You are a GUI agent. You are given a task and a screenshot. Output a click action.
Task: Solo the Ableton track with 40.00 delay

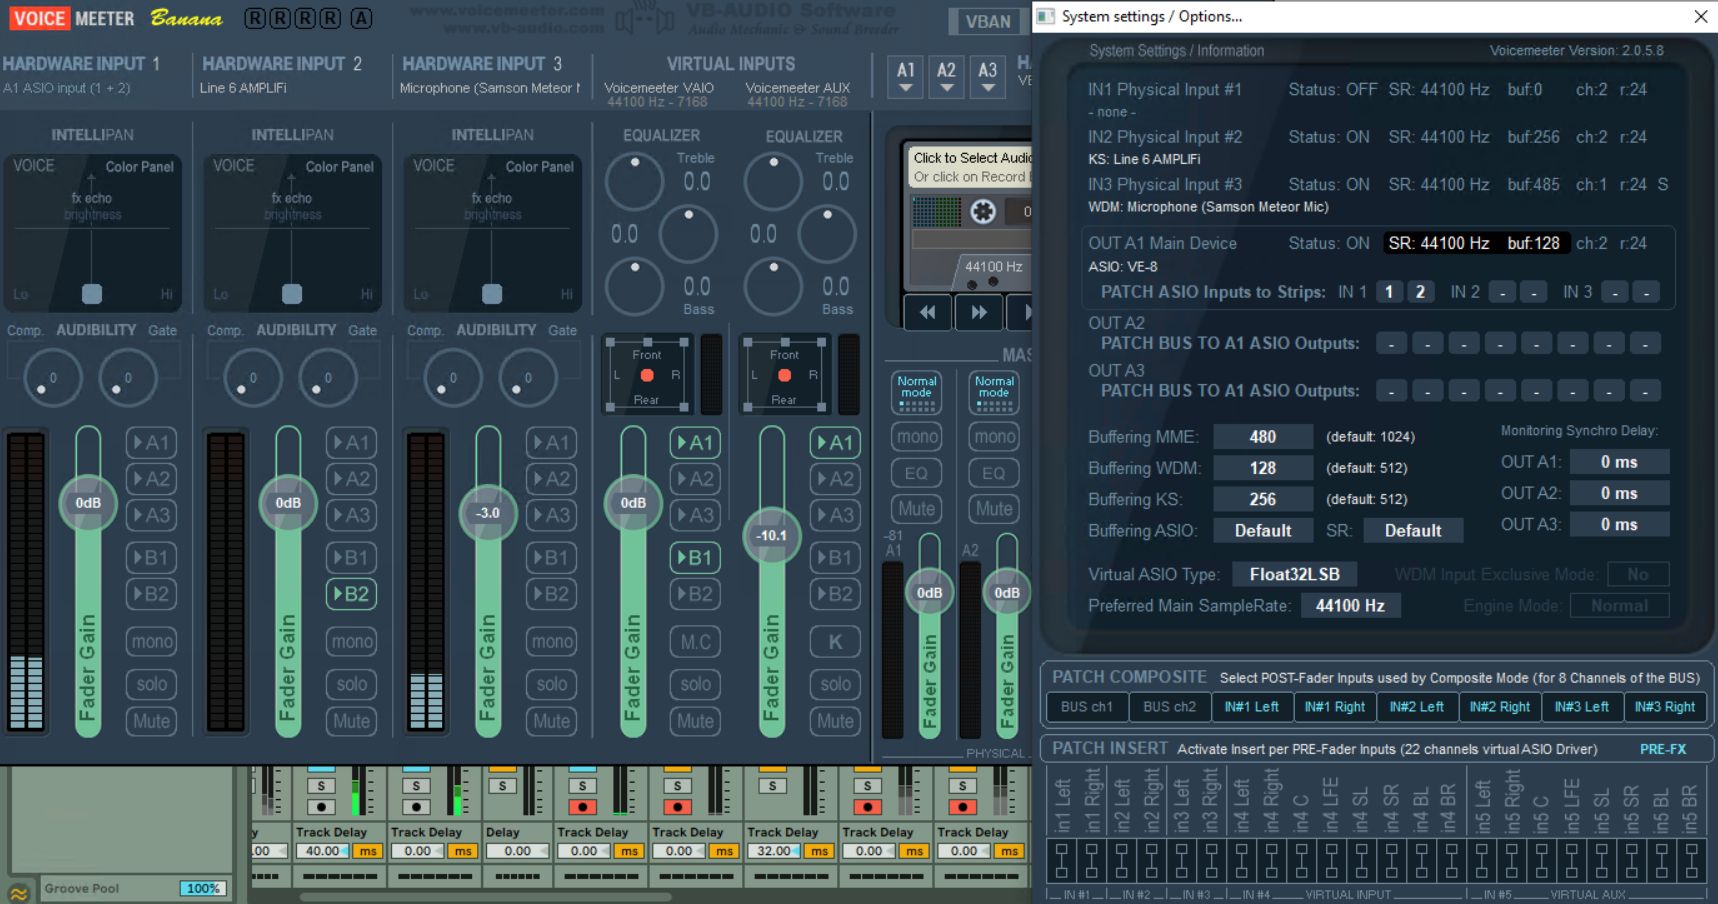(x=321, y=786)
